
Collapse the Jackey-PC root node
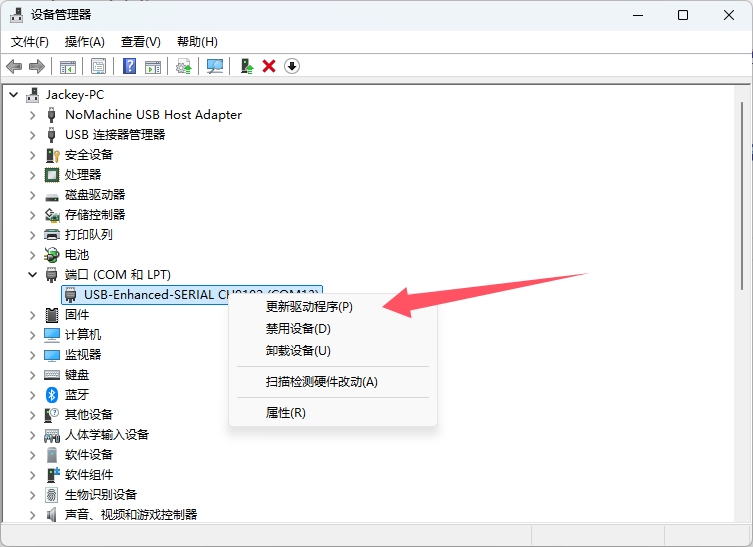[13, 94]
